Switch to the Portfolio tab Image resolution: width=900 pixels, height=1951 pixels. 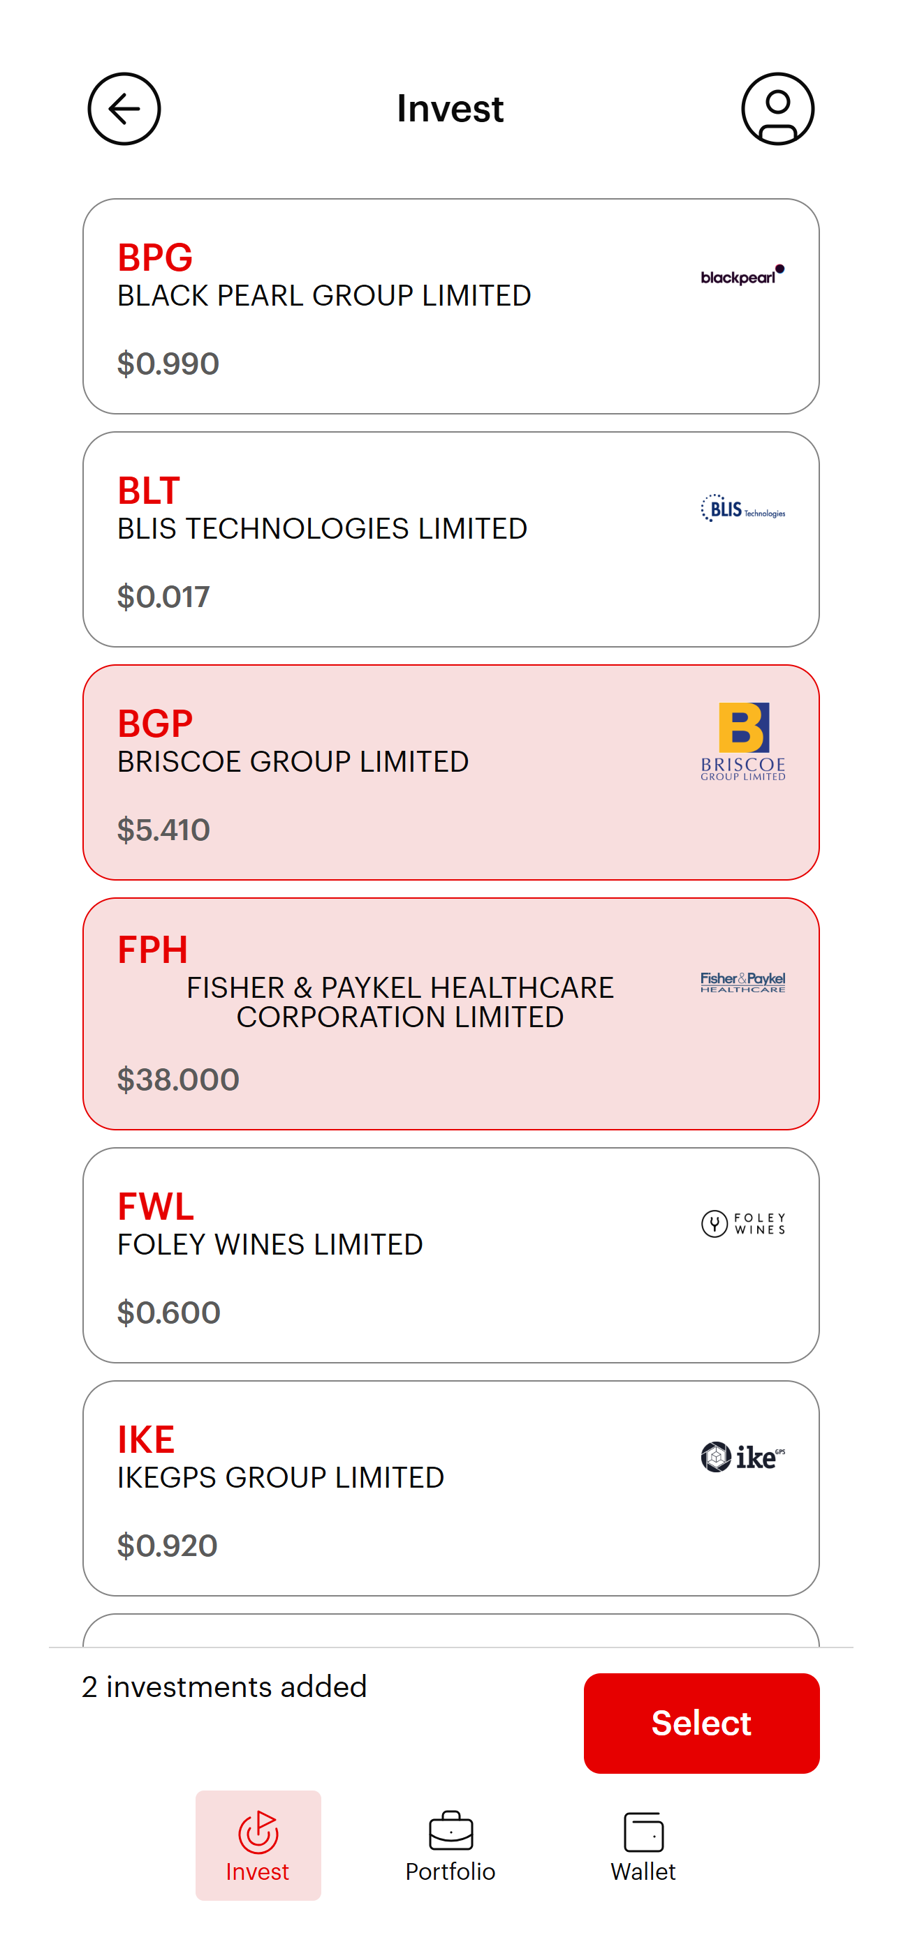coord(450,1846)
